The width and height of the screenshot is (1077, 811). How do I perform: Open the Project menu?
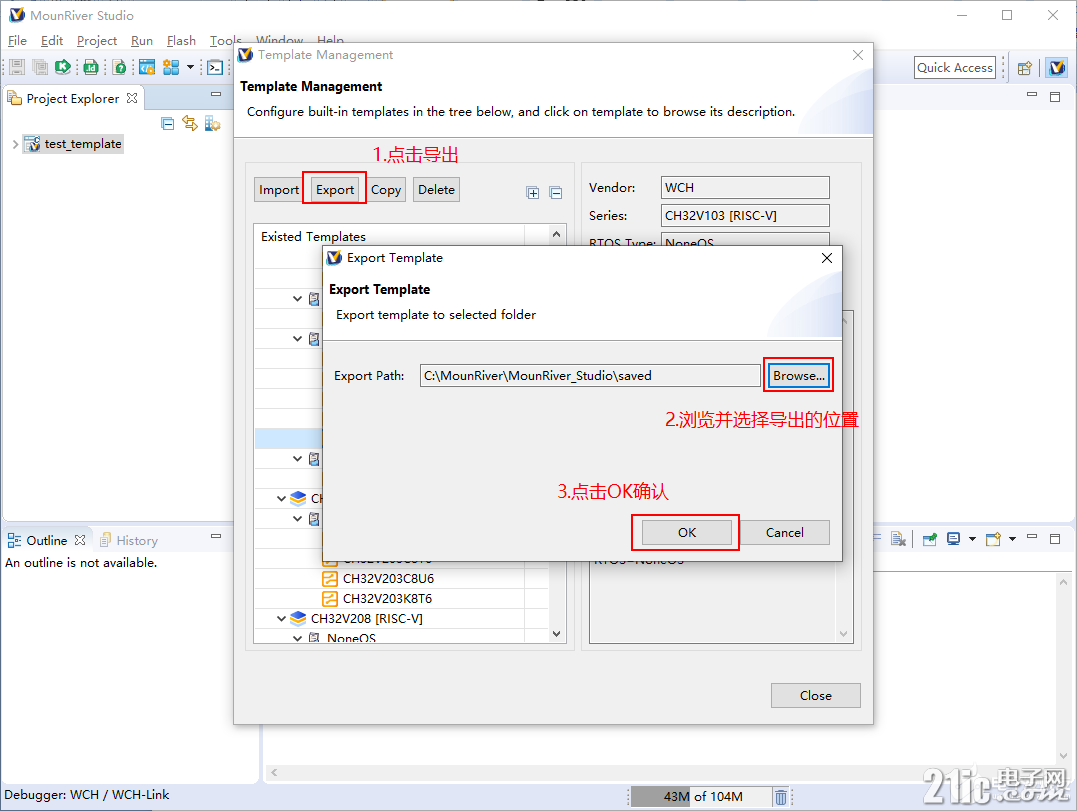tap(97, 41)
